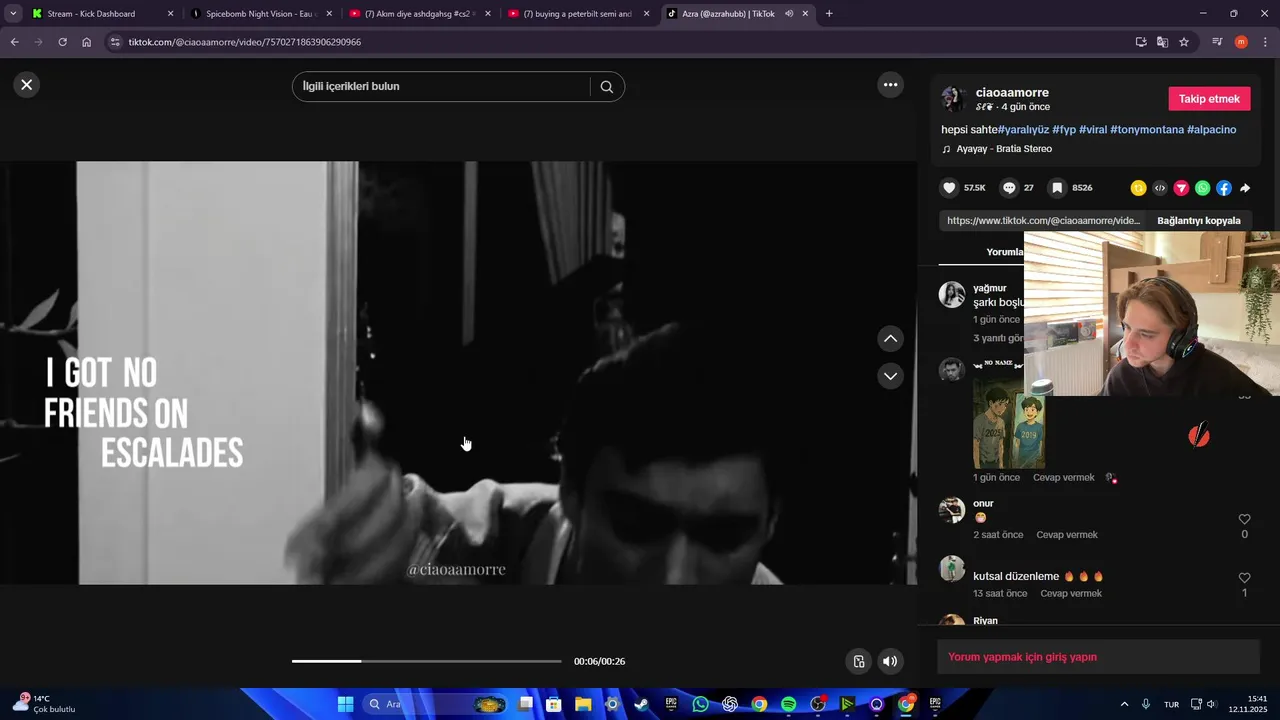Switch to buying a peterbilt semi tab
1280x720 pixels.
point(577,14)
